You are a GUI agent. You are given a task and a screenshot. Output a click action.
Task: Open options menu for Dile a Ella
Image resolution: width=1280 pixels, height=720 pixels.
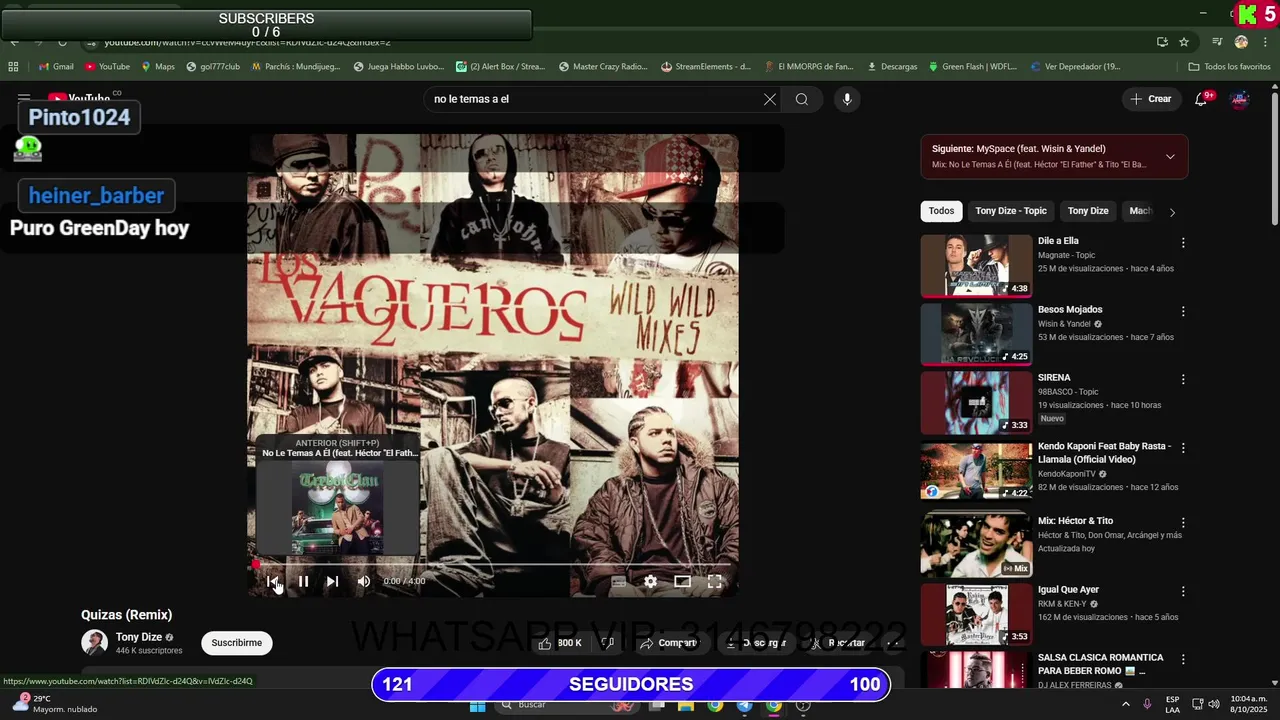1183,243
